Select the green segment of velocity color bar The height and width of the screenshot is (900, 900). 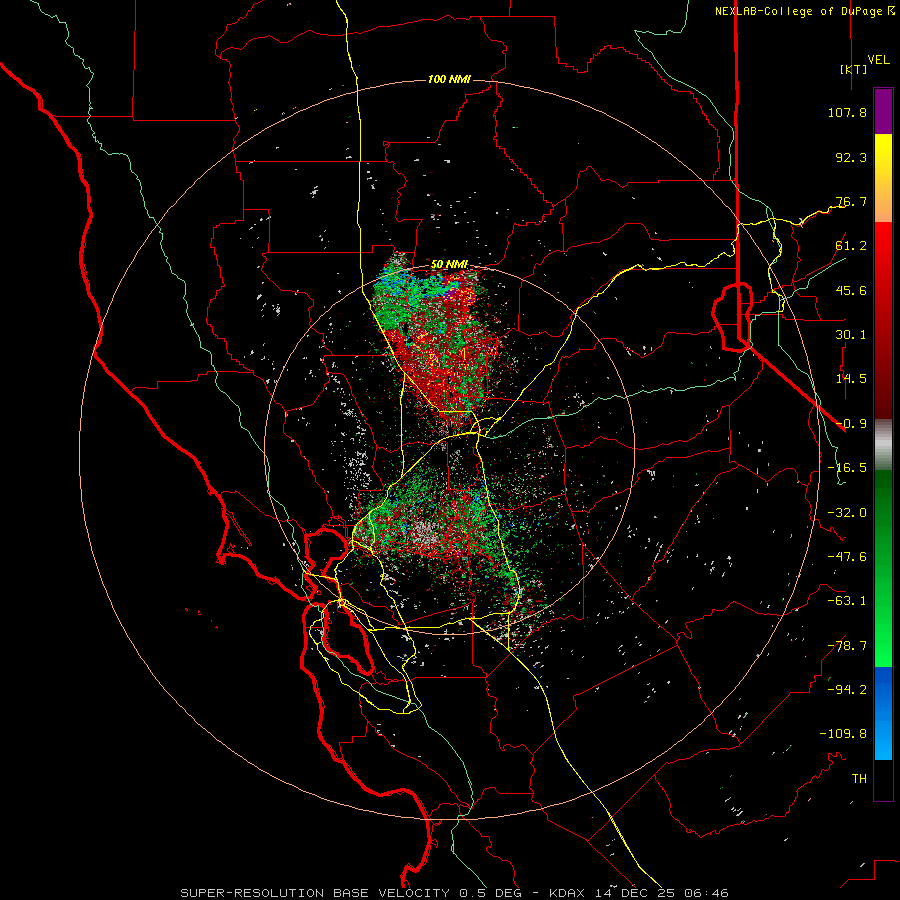coord(883,568)
